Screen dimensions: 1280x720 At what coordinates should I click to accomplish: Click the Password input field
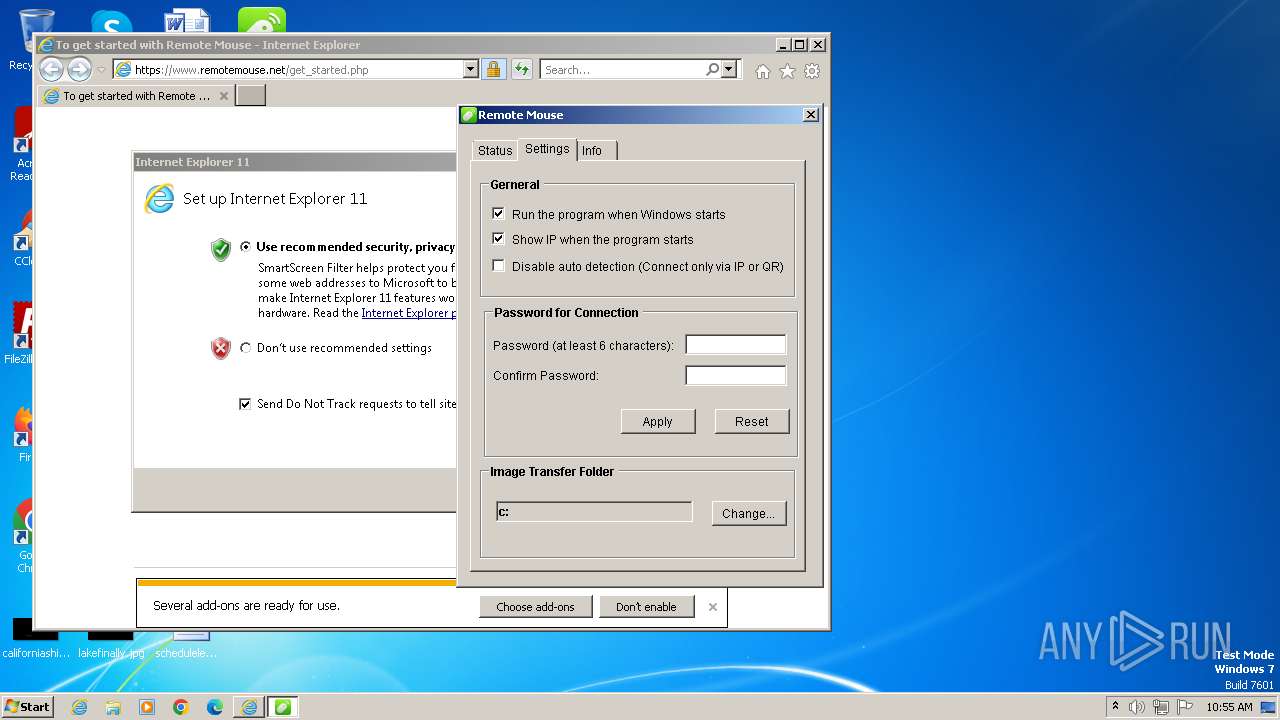pyautogui.click(x=735, y=345)
